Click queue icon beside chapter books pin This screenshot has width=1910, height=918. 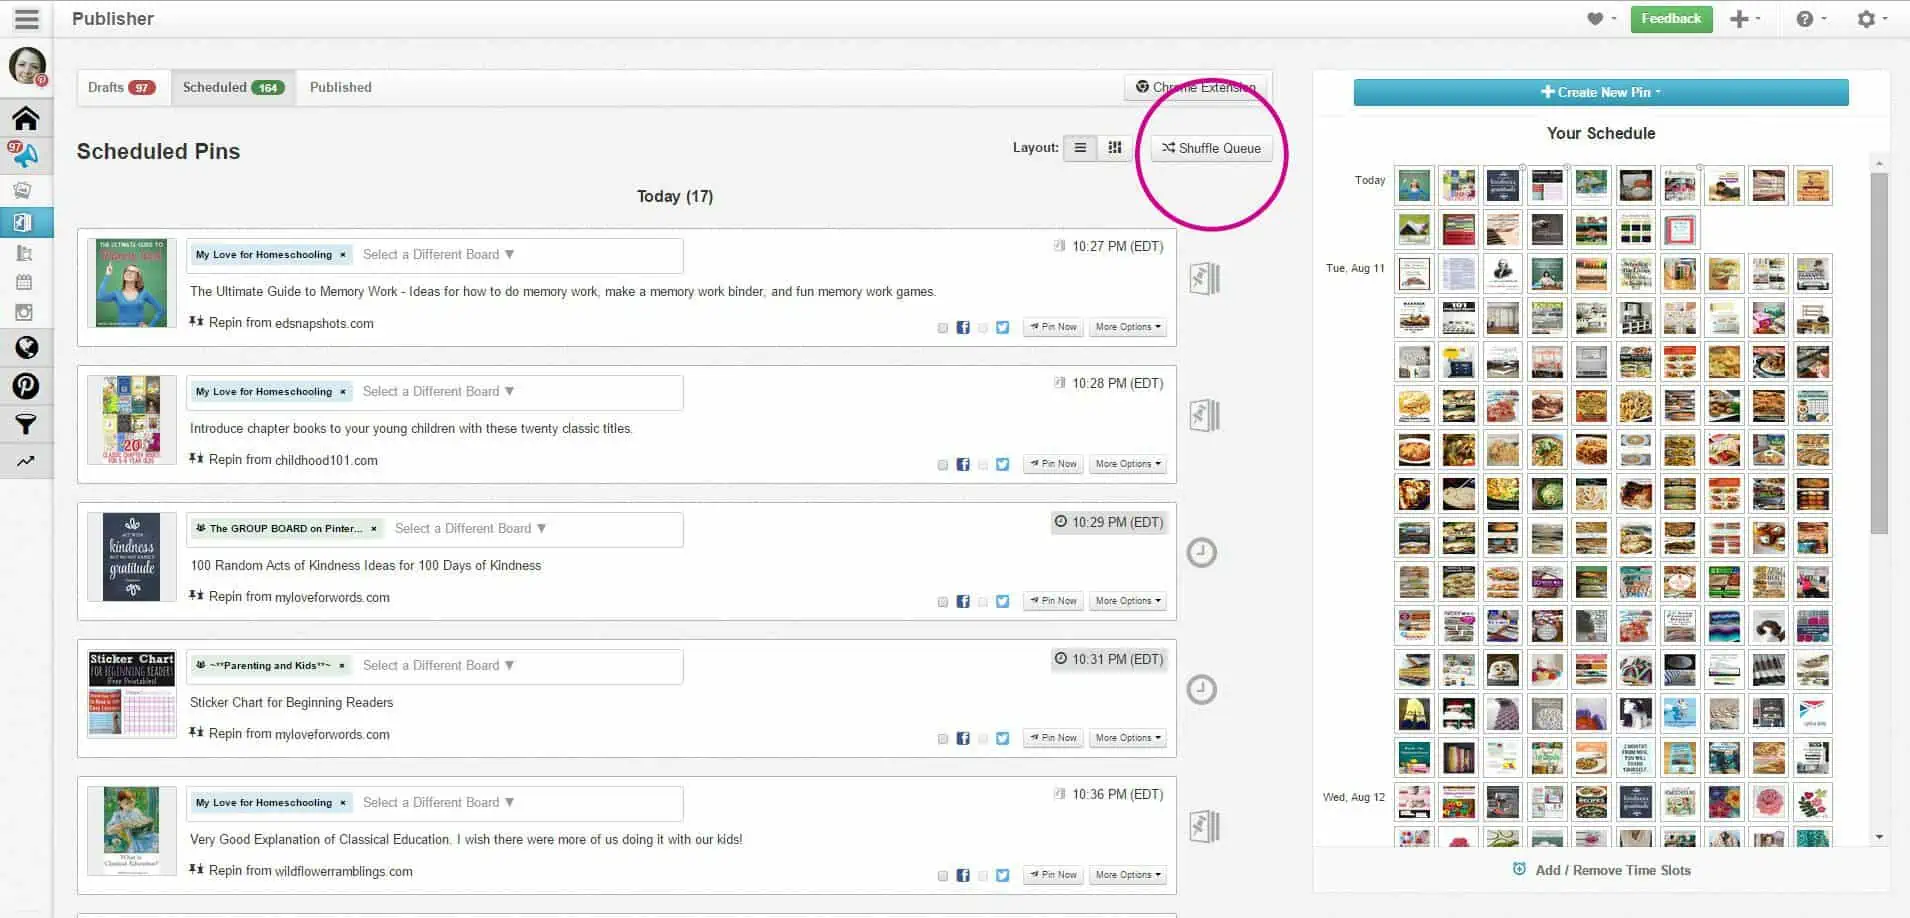click(x=1204, y=415)
